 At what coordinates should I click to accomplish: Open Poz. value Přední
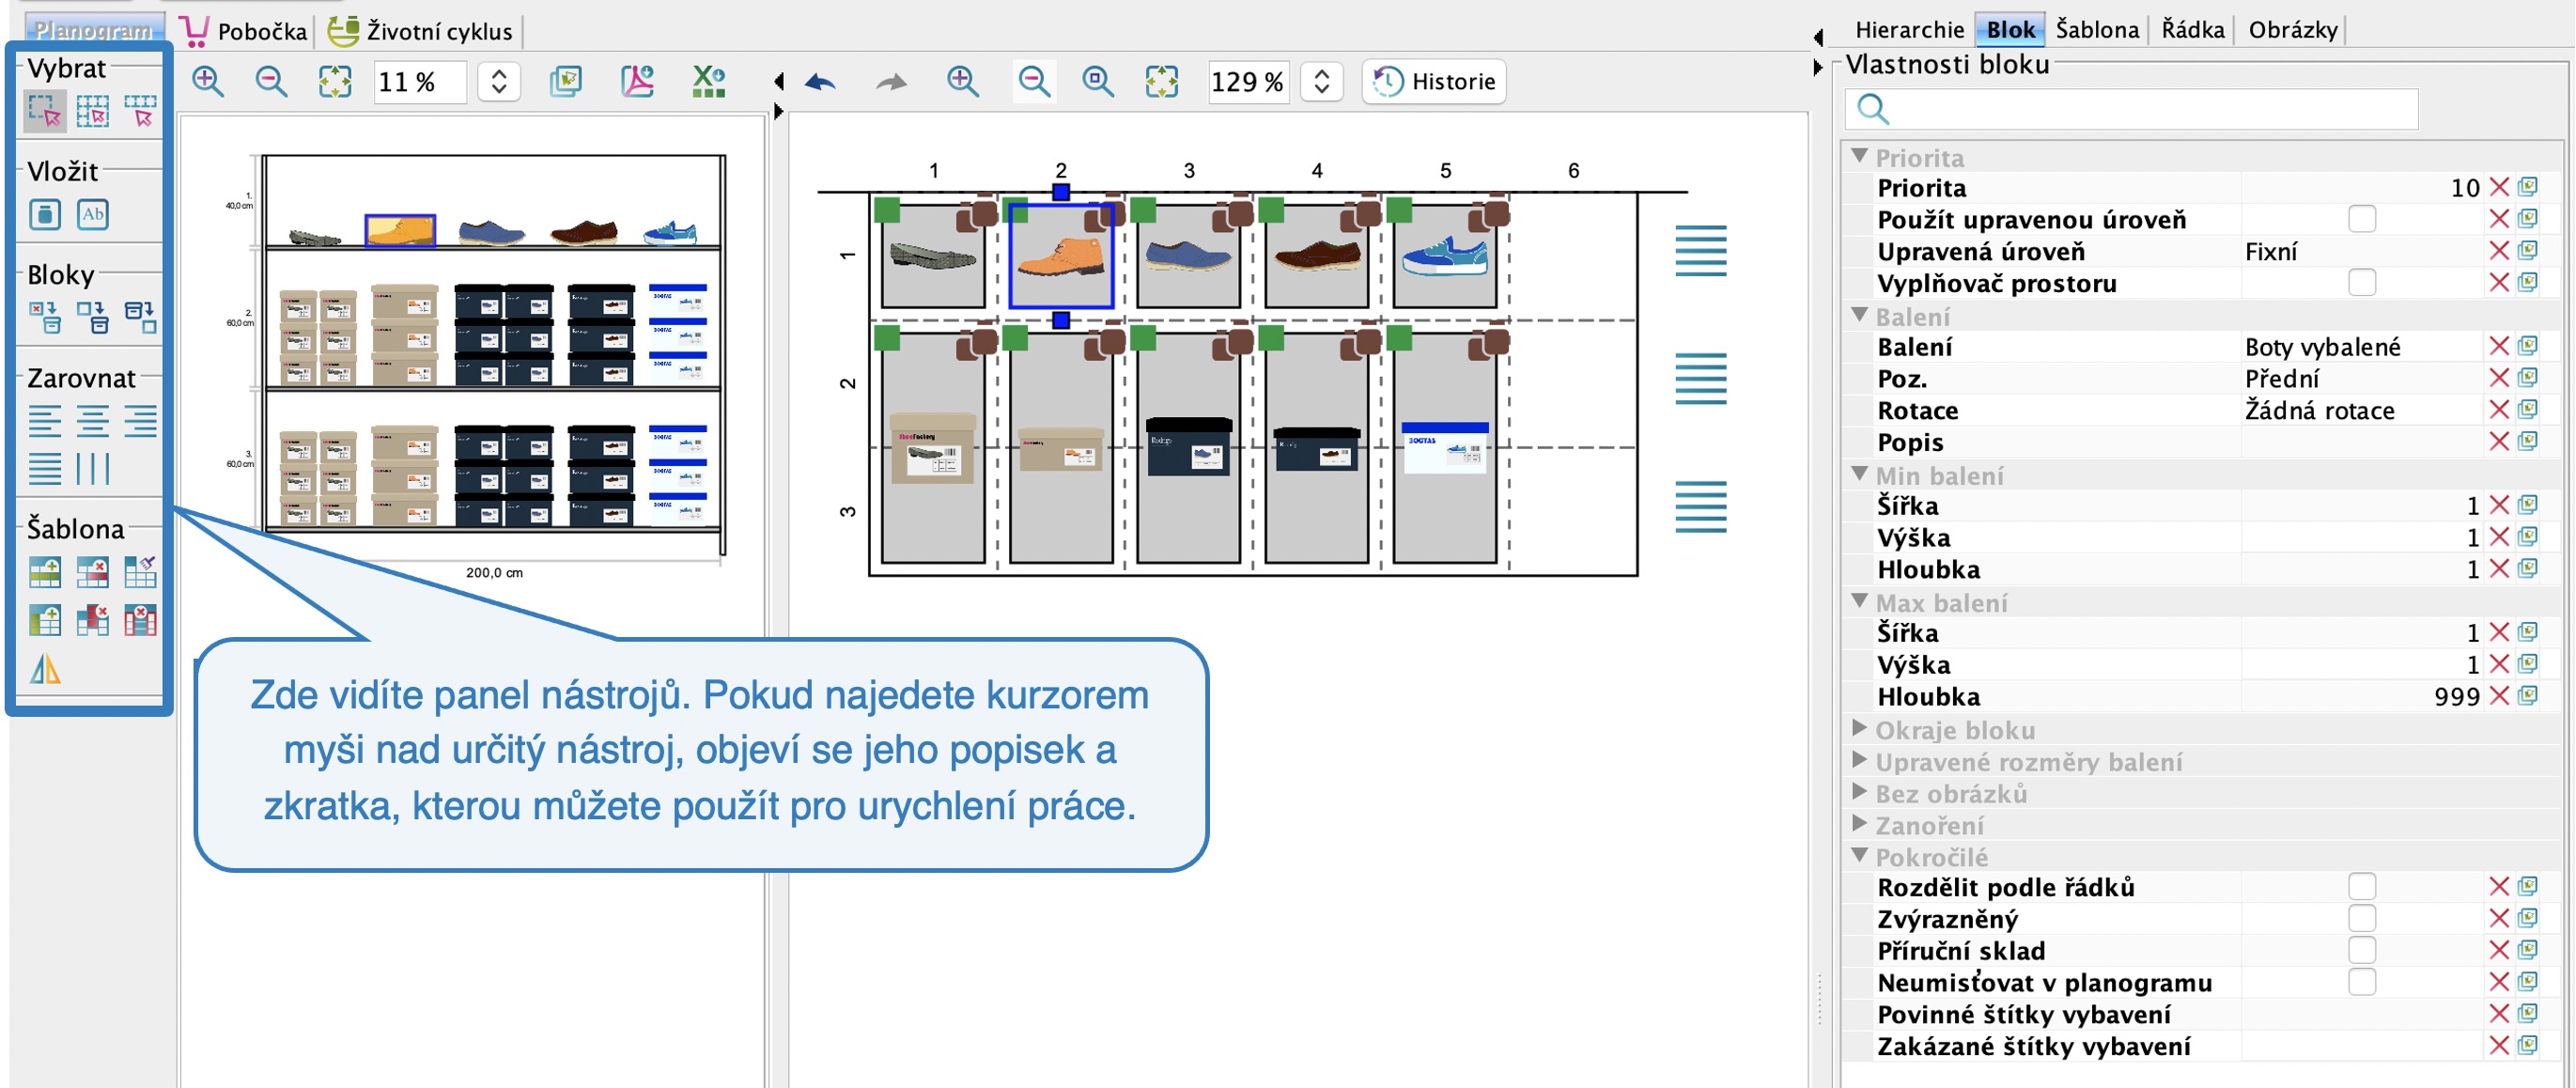click(2362, 378)
